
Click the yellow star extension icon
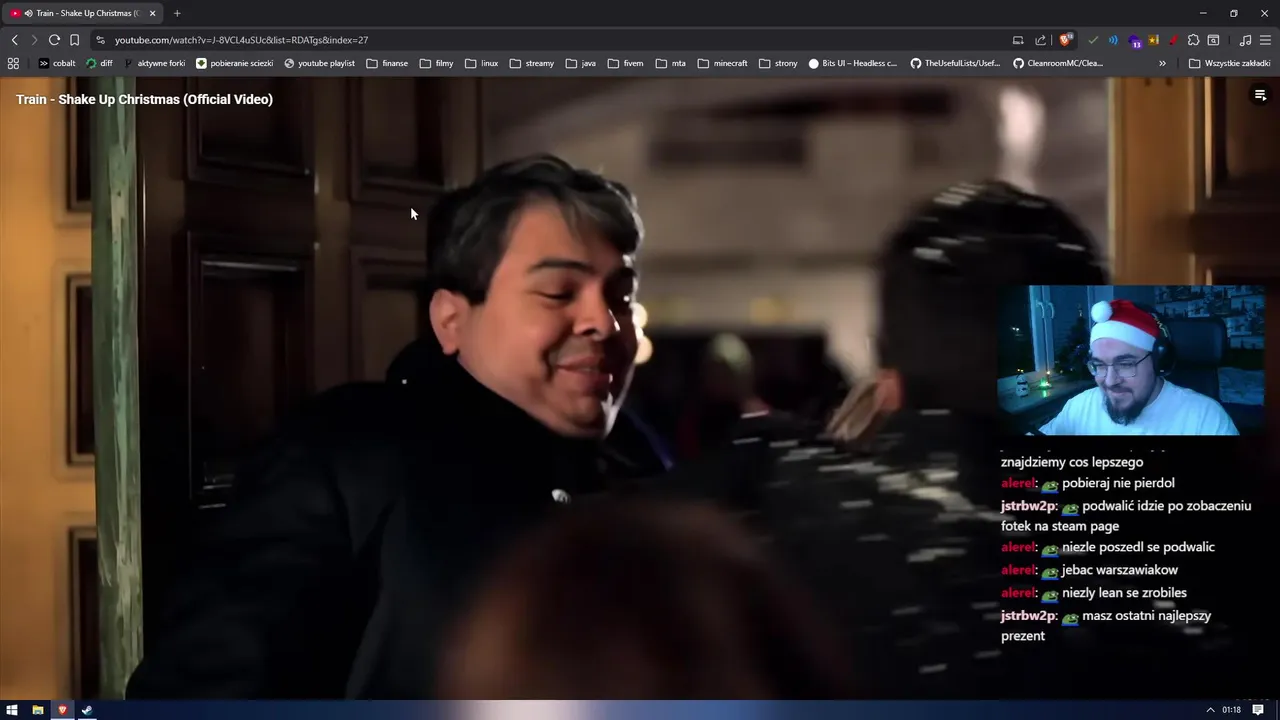[1153, 40]
